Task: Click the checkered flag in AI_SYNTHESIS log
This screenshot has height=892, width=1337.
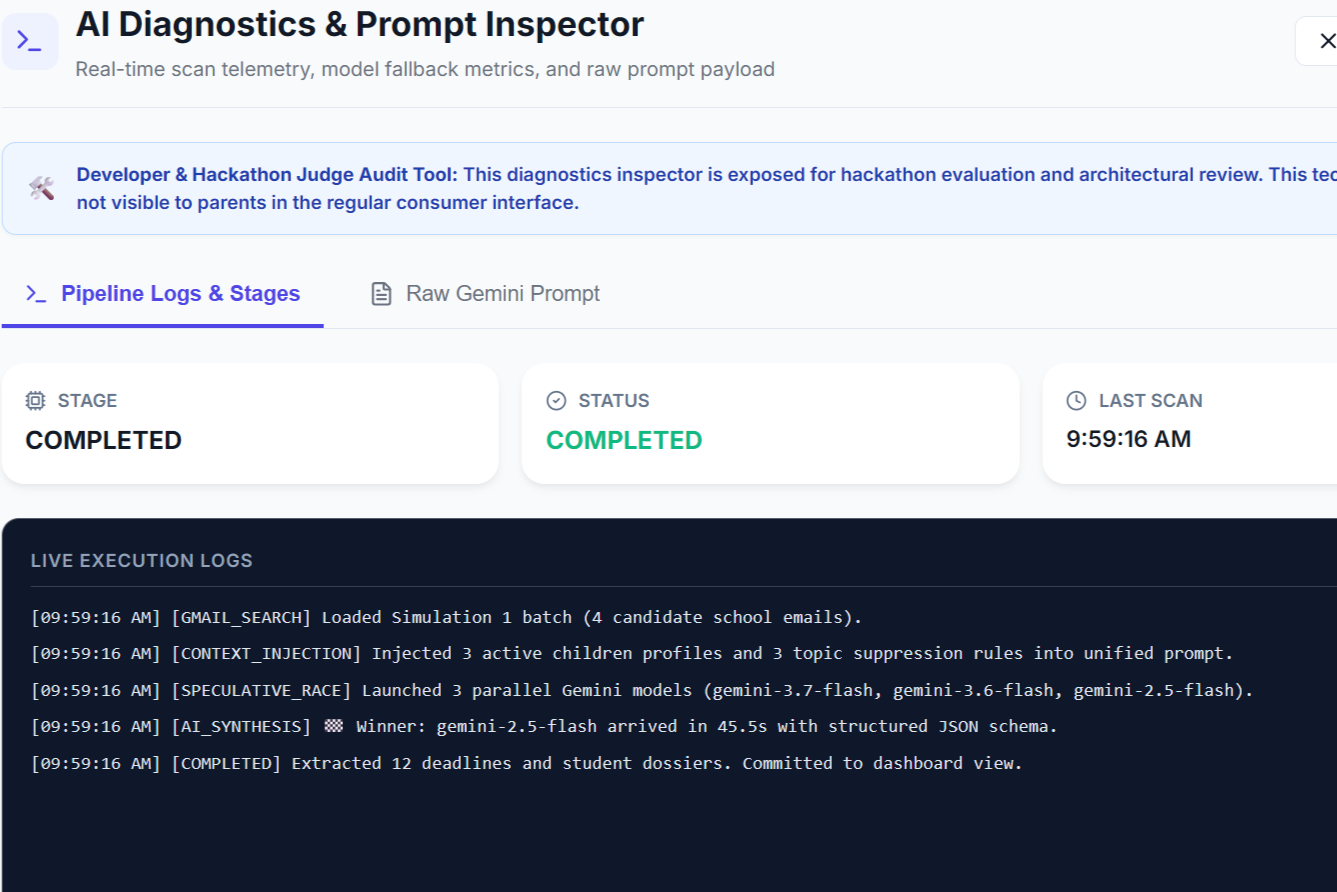Action: click(333, 727)
